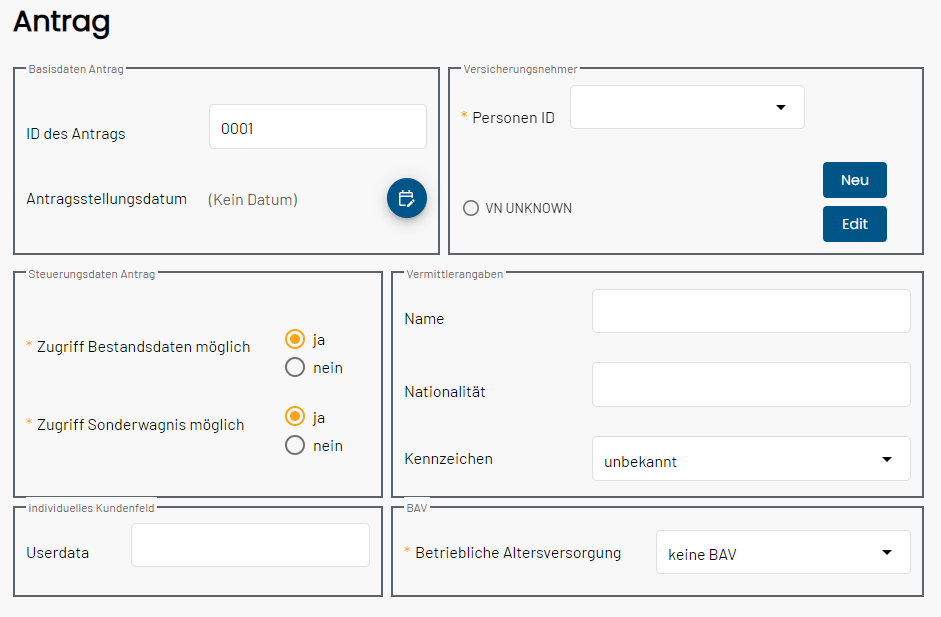Select ja for Zugriff Bestandsdaten möglich
The image size is (941, 617).
point(295,339)
